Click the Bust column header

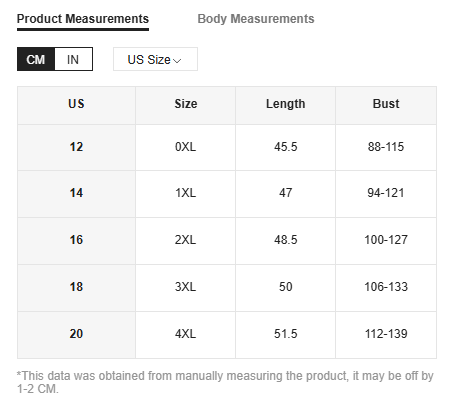click(x=386, y=104)
